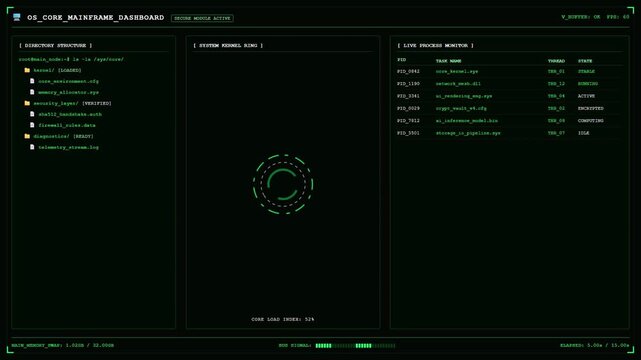This screenshot has height=360, width=641.
Task: Click the PID column header
Action: [x=401, y=60]
